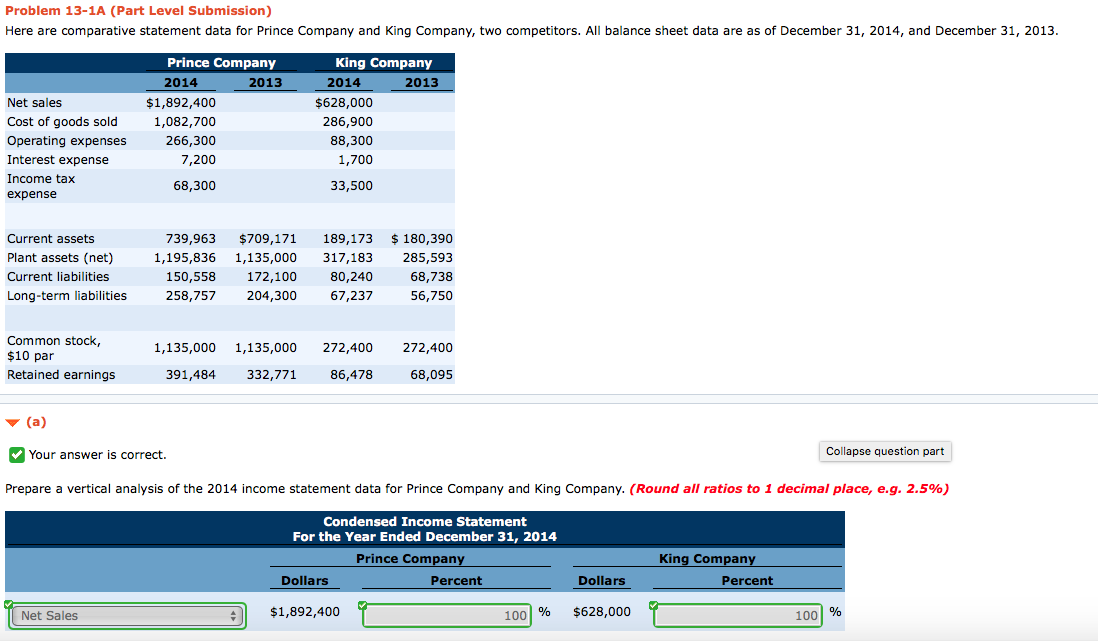Click the Collapse question part button
1098x641 pixels.
click(x=884, y=451)
